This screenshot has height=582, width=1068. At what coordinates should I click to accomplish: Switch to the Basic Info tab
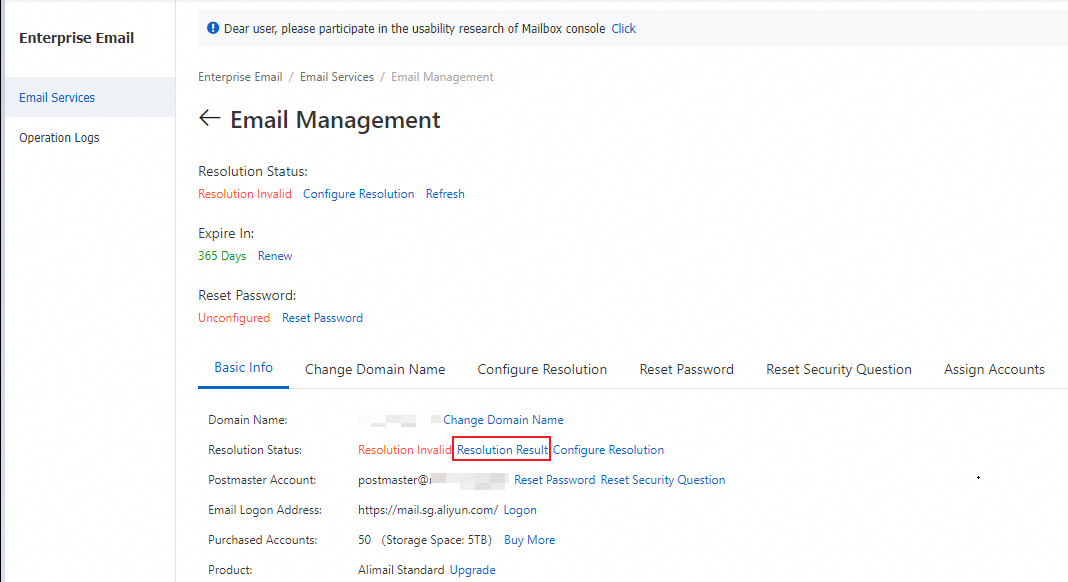coord(243,368)
